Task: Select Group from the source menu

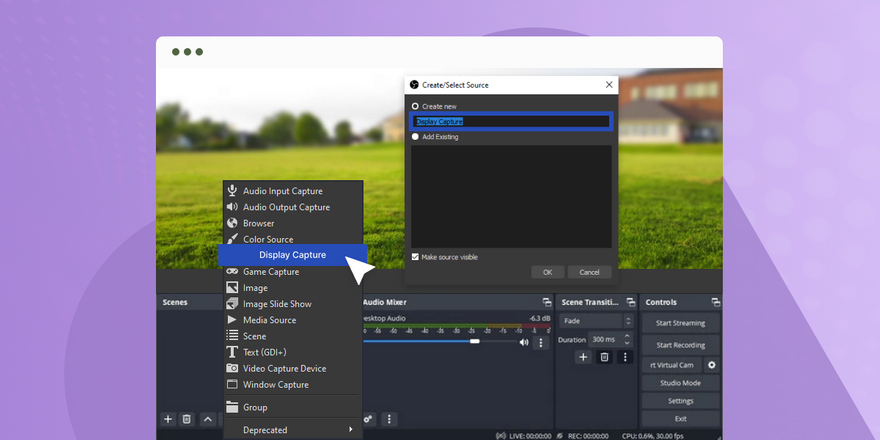Action: [x=292, y=407]
